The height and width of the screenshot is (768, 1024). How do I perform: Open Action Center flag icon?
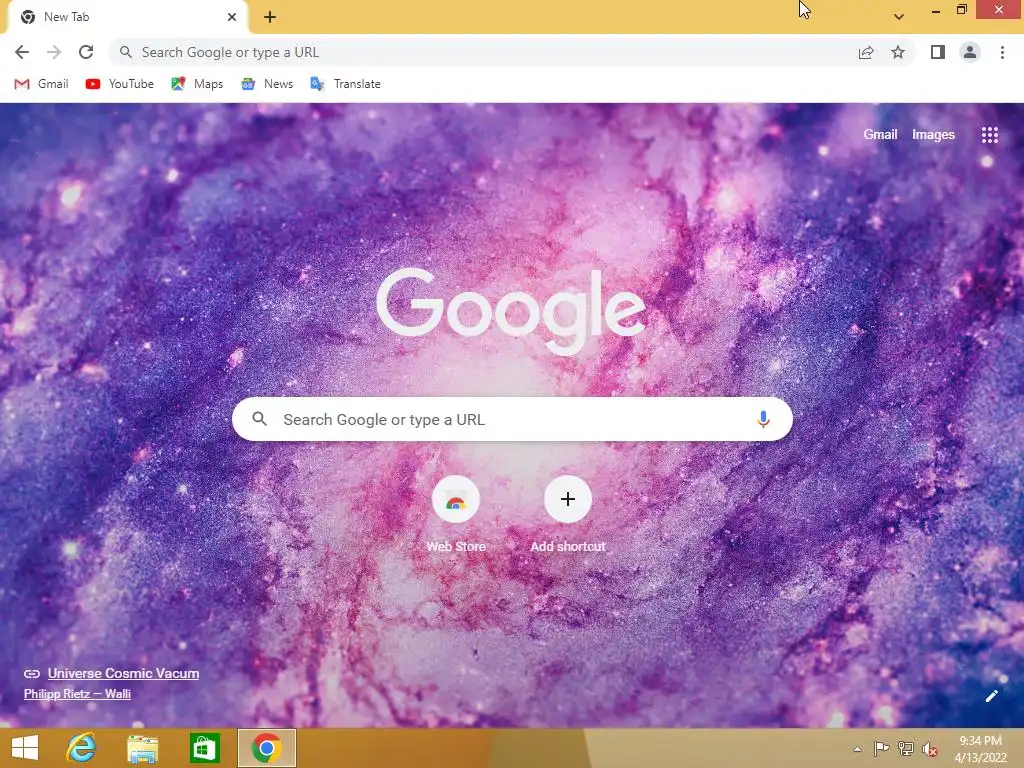point(881,749)
